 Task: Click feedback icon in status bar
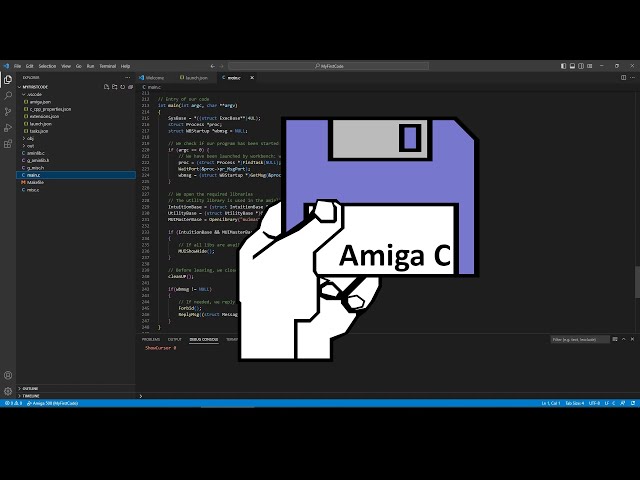click(x=622, y=403)
